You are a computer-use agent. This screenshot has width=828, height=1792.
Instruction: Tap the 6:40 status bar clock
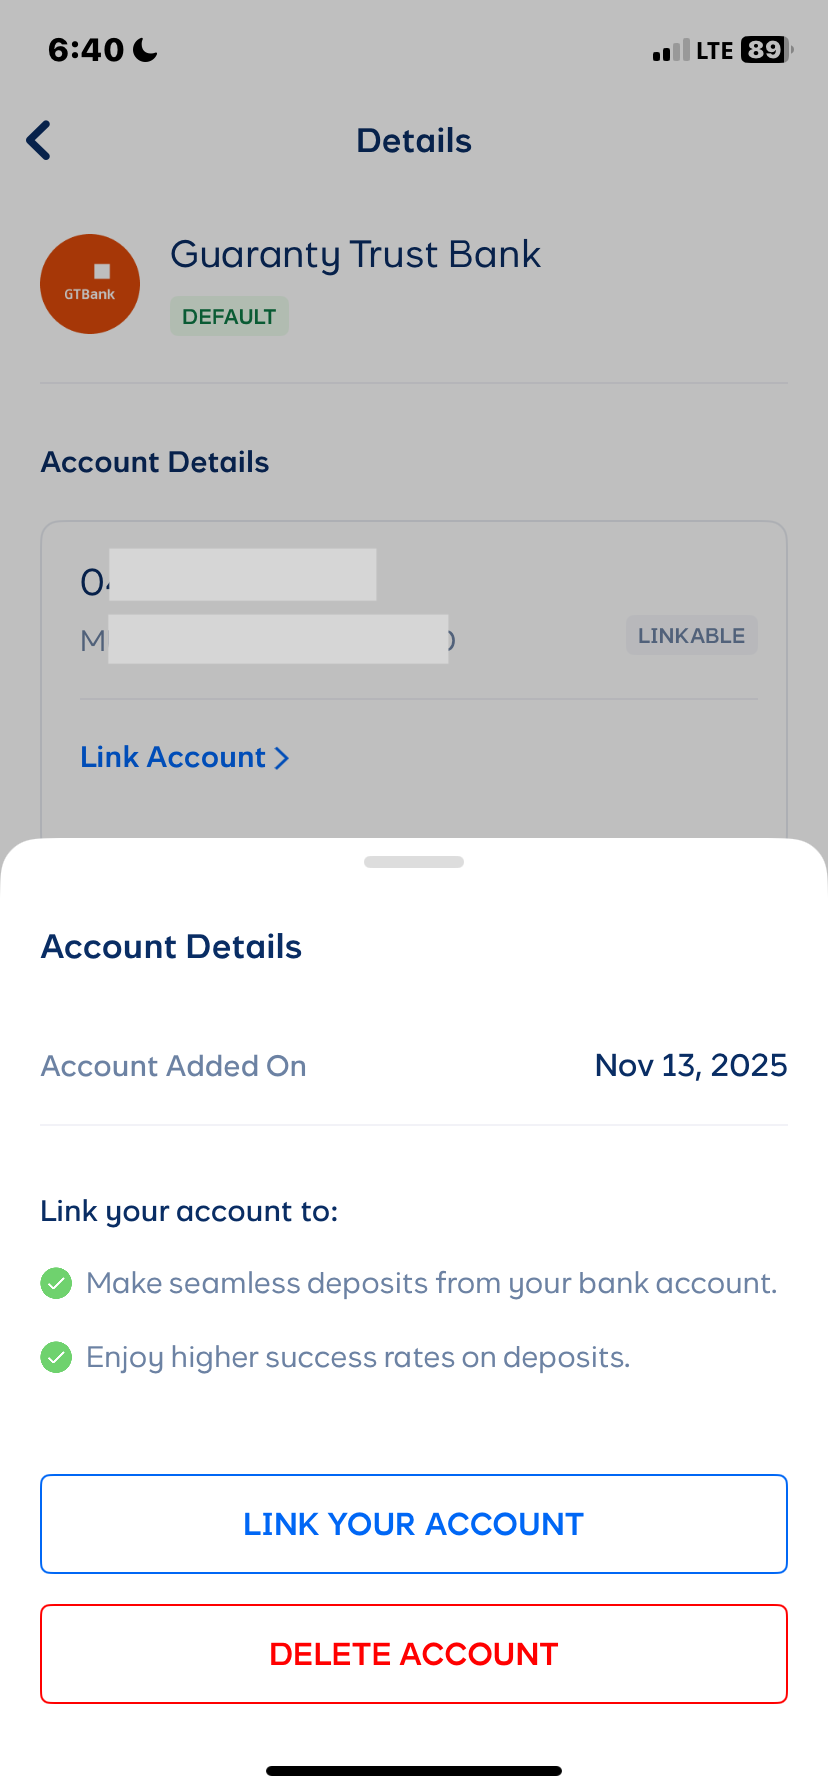(x=86, y=50)
